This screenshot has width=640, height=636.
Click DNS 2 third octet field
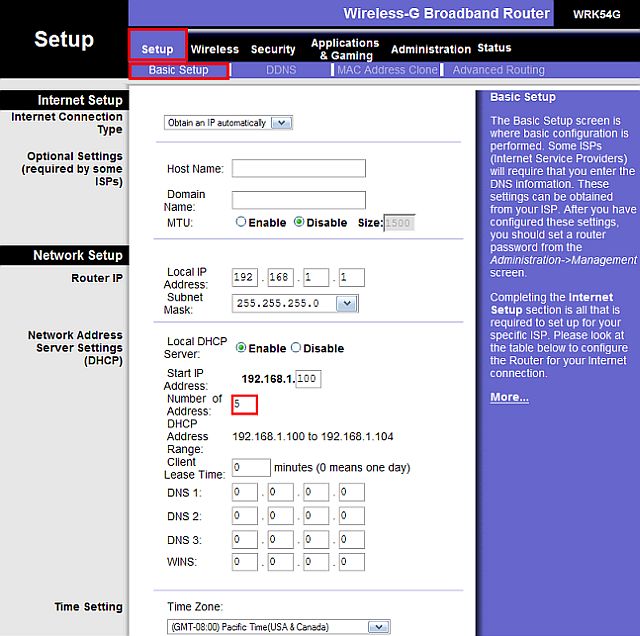(x=316, y=516)
